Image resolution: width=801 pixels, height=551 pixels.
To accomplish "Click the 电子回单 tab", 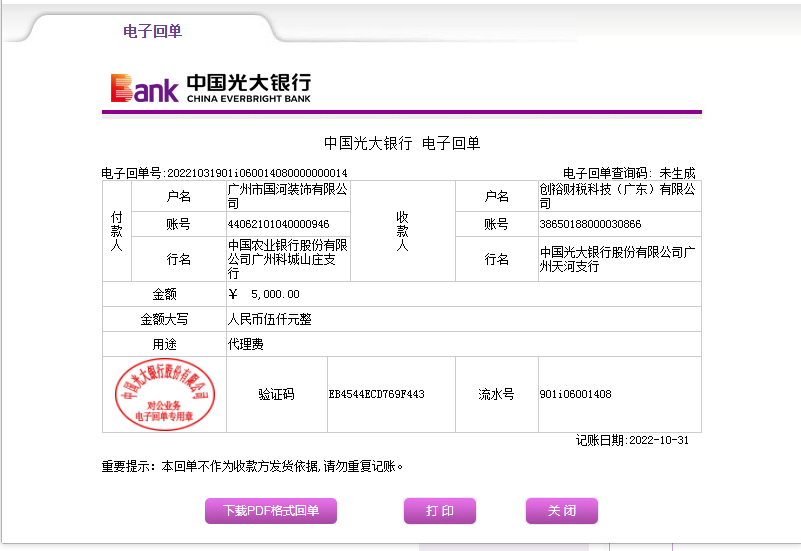I will tap(152, 31).
